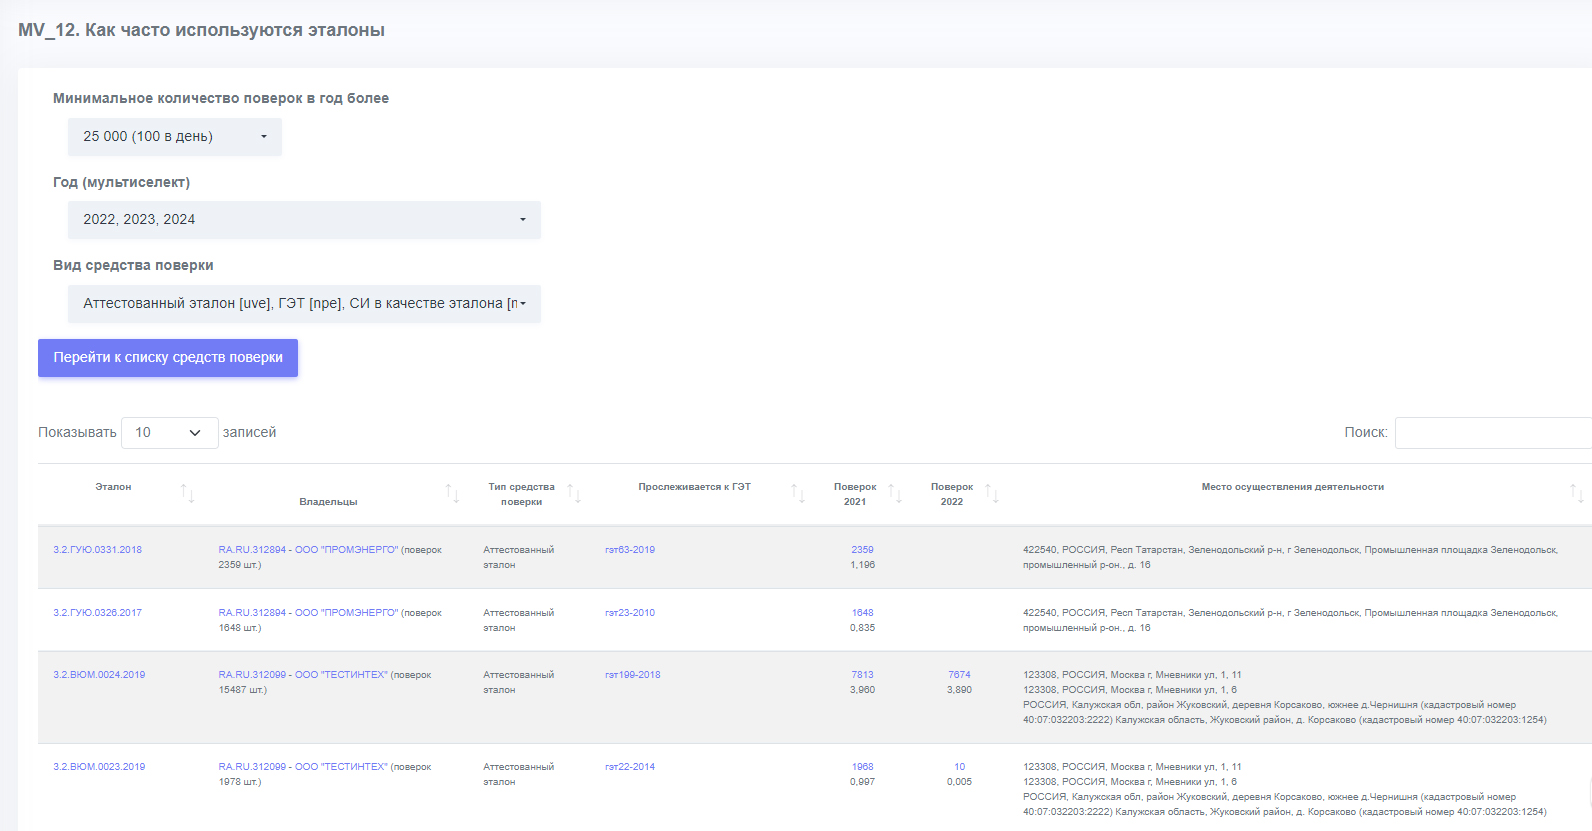Open 7813 verifications count link
1592x831 pixels.
click(x=862, y=675)
